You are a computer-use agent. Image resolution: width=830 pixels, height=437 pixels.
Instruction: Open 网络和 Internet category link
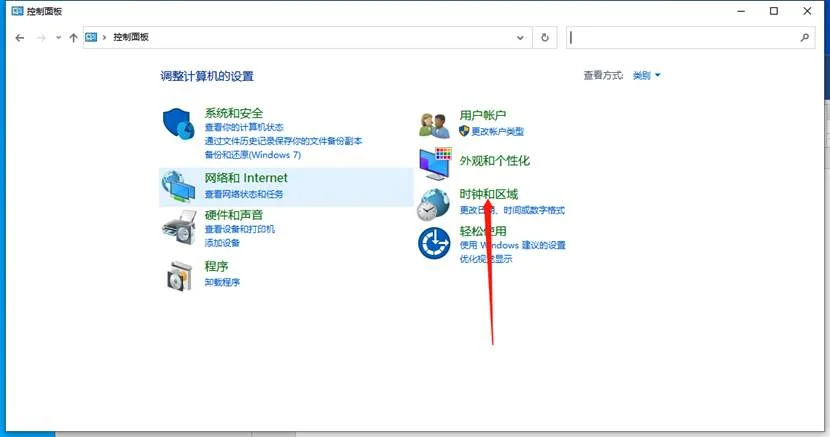tap(246, 178)
